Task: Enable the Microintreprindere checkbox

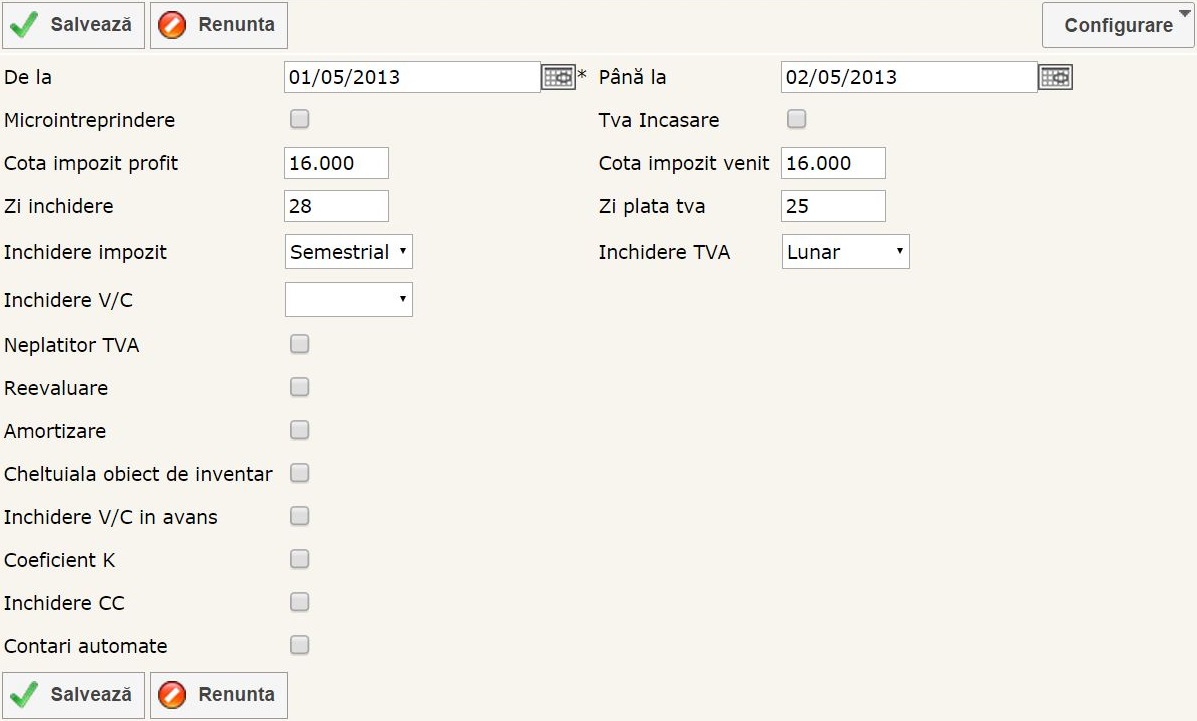Action: (x=299, y=120)
